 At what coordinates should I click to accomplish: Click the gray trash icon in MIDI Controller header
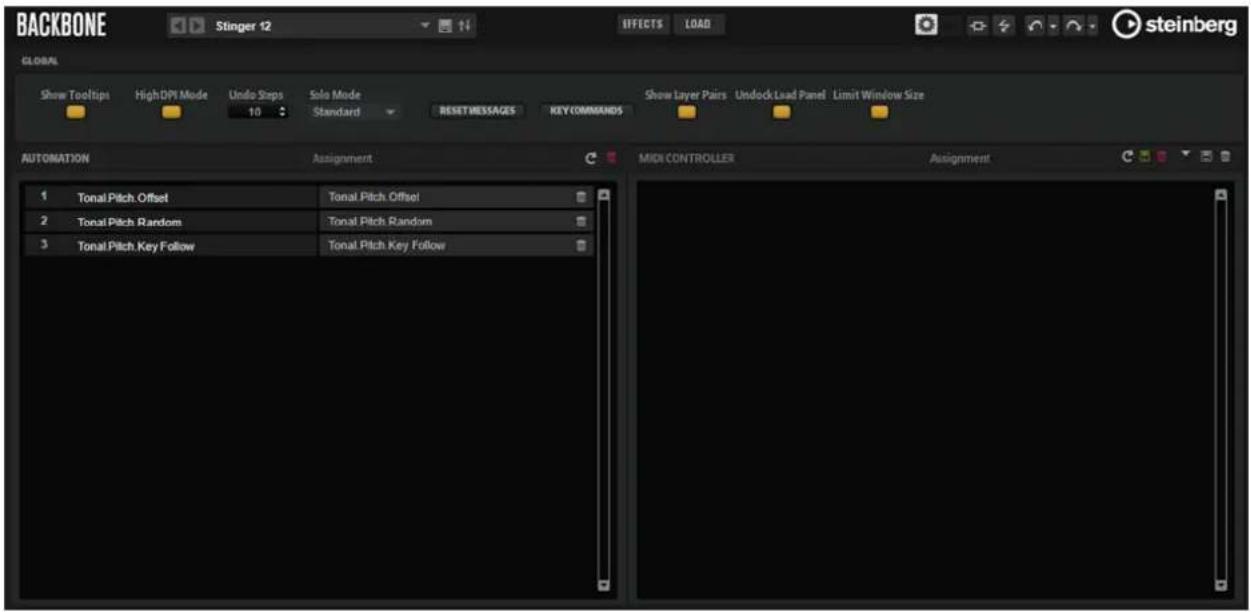tap(1225, 157)
